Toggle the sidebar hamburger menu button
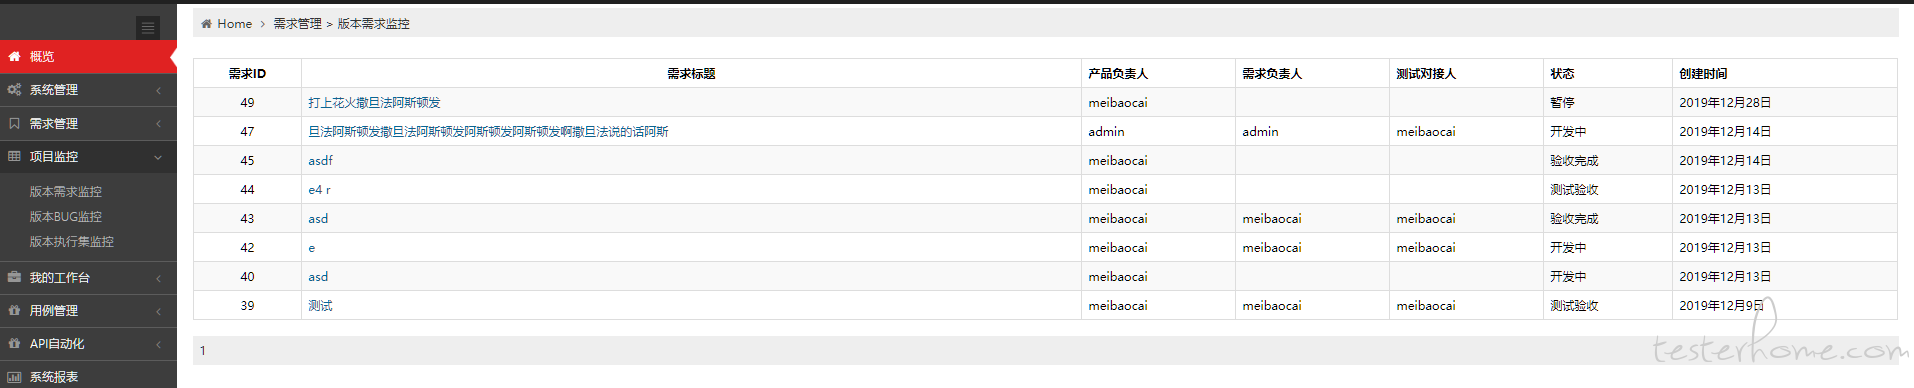Viewport: 1914px width, 388px height. 148,28
